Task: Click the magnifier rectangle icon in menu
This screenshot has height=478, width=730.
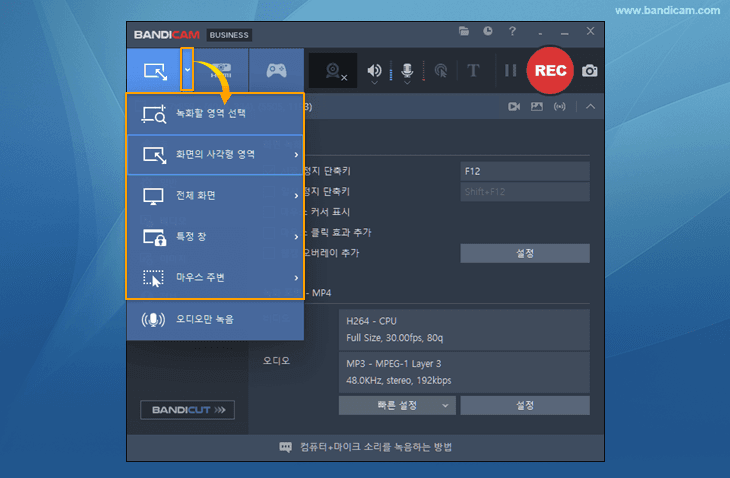Action: [154, 114]
